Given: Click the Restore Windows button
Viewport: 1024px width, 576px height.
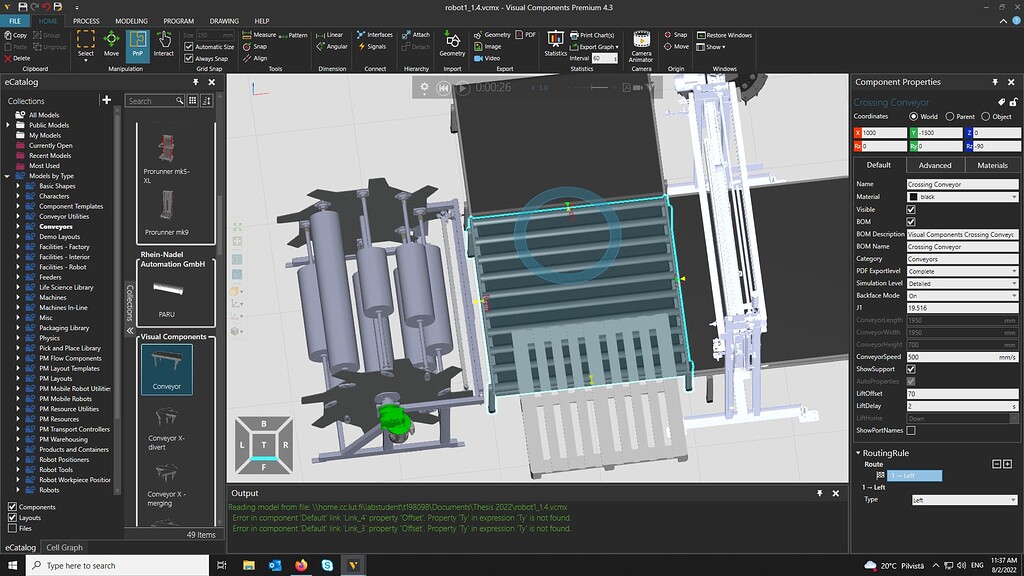Looking at the screenshot, I should (x=723, y=34).
